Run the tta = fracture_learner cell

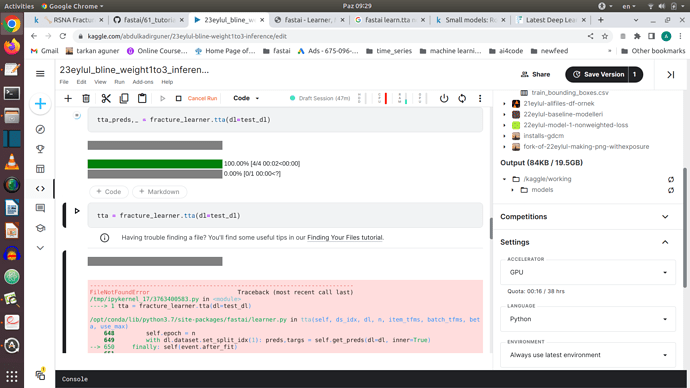[x=77, y=211]
